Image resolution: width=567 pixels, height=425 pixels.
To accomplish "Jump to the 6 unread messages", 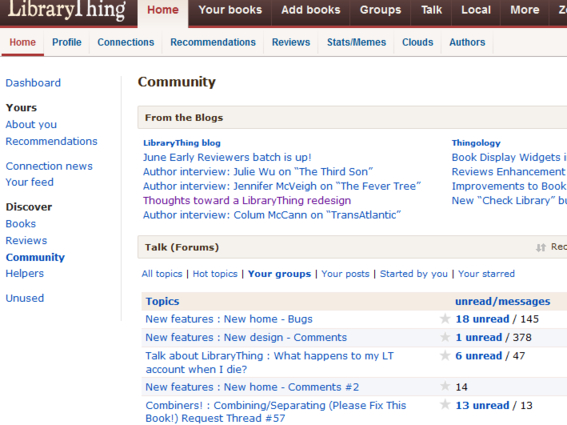I will click(478, 356).
